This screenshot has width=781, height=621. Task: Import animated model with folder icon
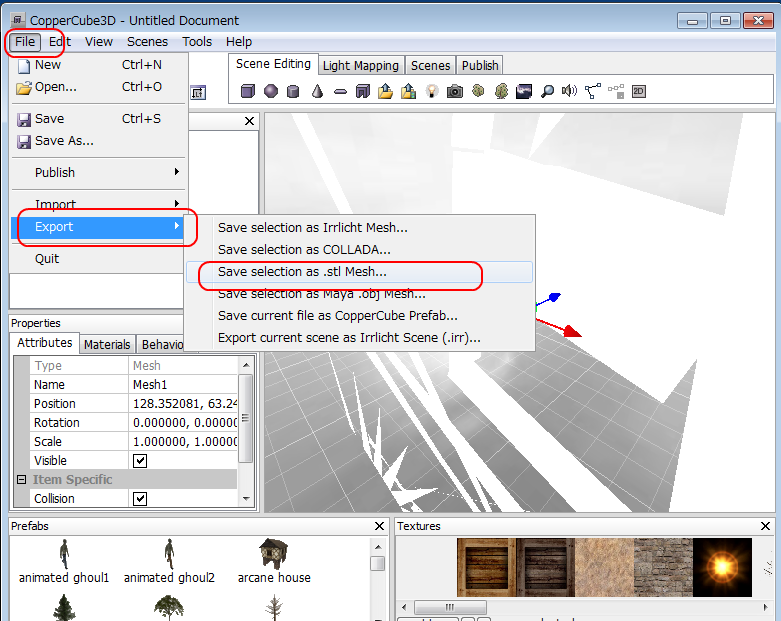[408, 91]
